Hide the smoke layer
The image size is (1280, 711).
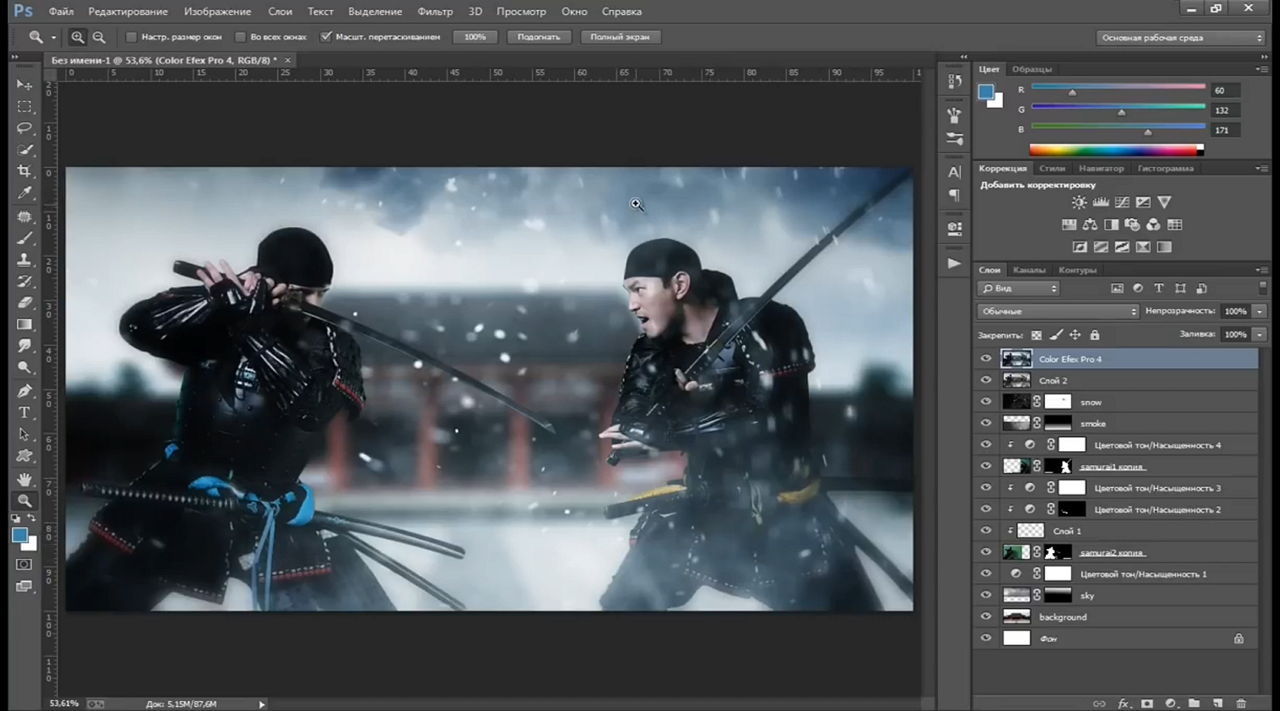click(x=986, y=423)
